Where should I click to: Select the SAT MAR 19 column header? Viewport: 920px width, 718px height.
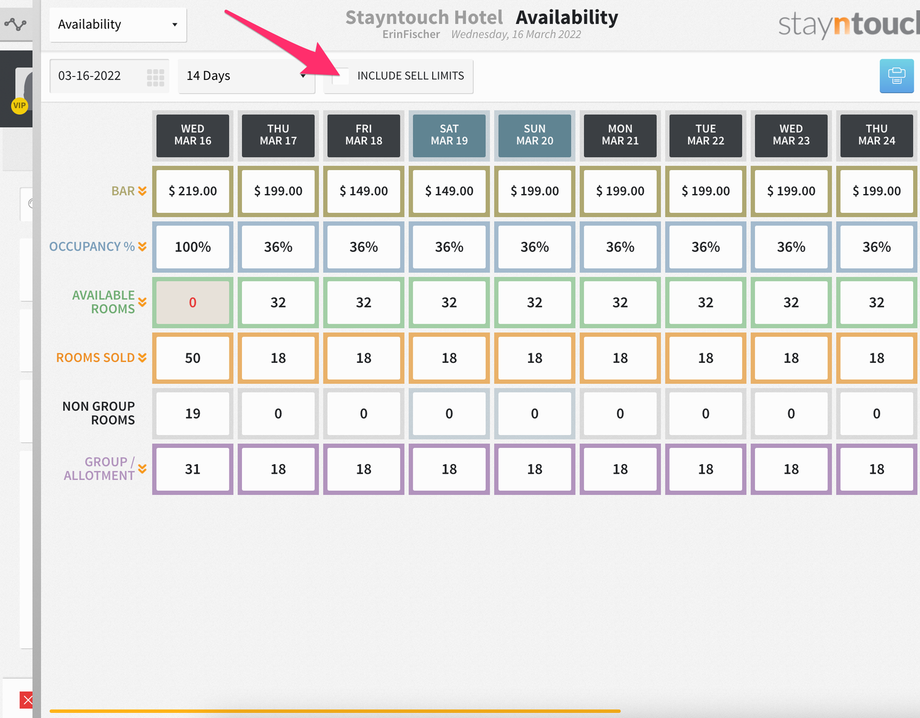449,135
